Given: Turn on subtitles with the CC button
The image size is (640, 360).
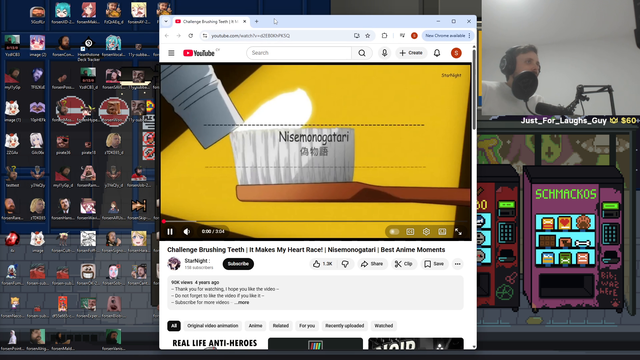Looking at the screenshot, I should 410,231.
